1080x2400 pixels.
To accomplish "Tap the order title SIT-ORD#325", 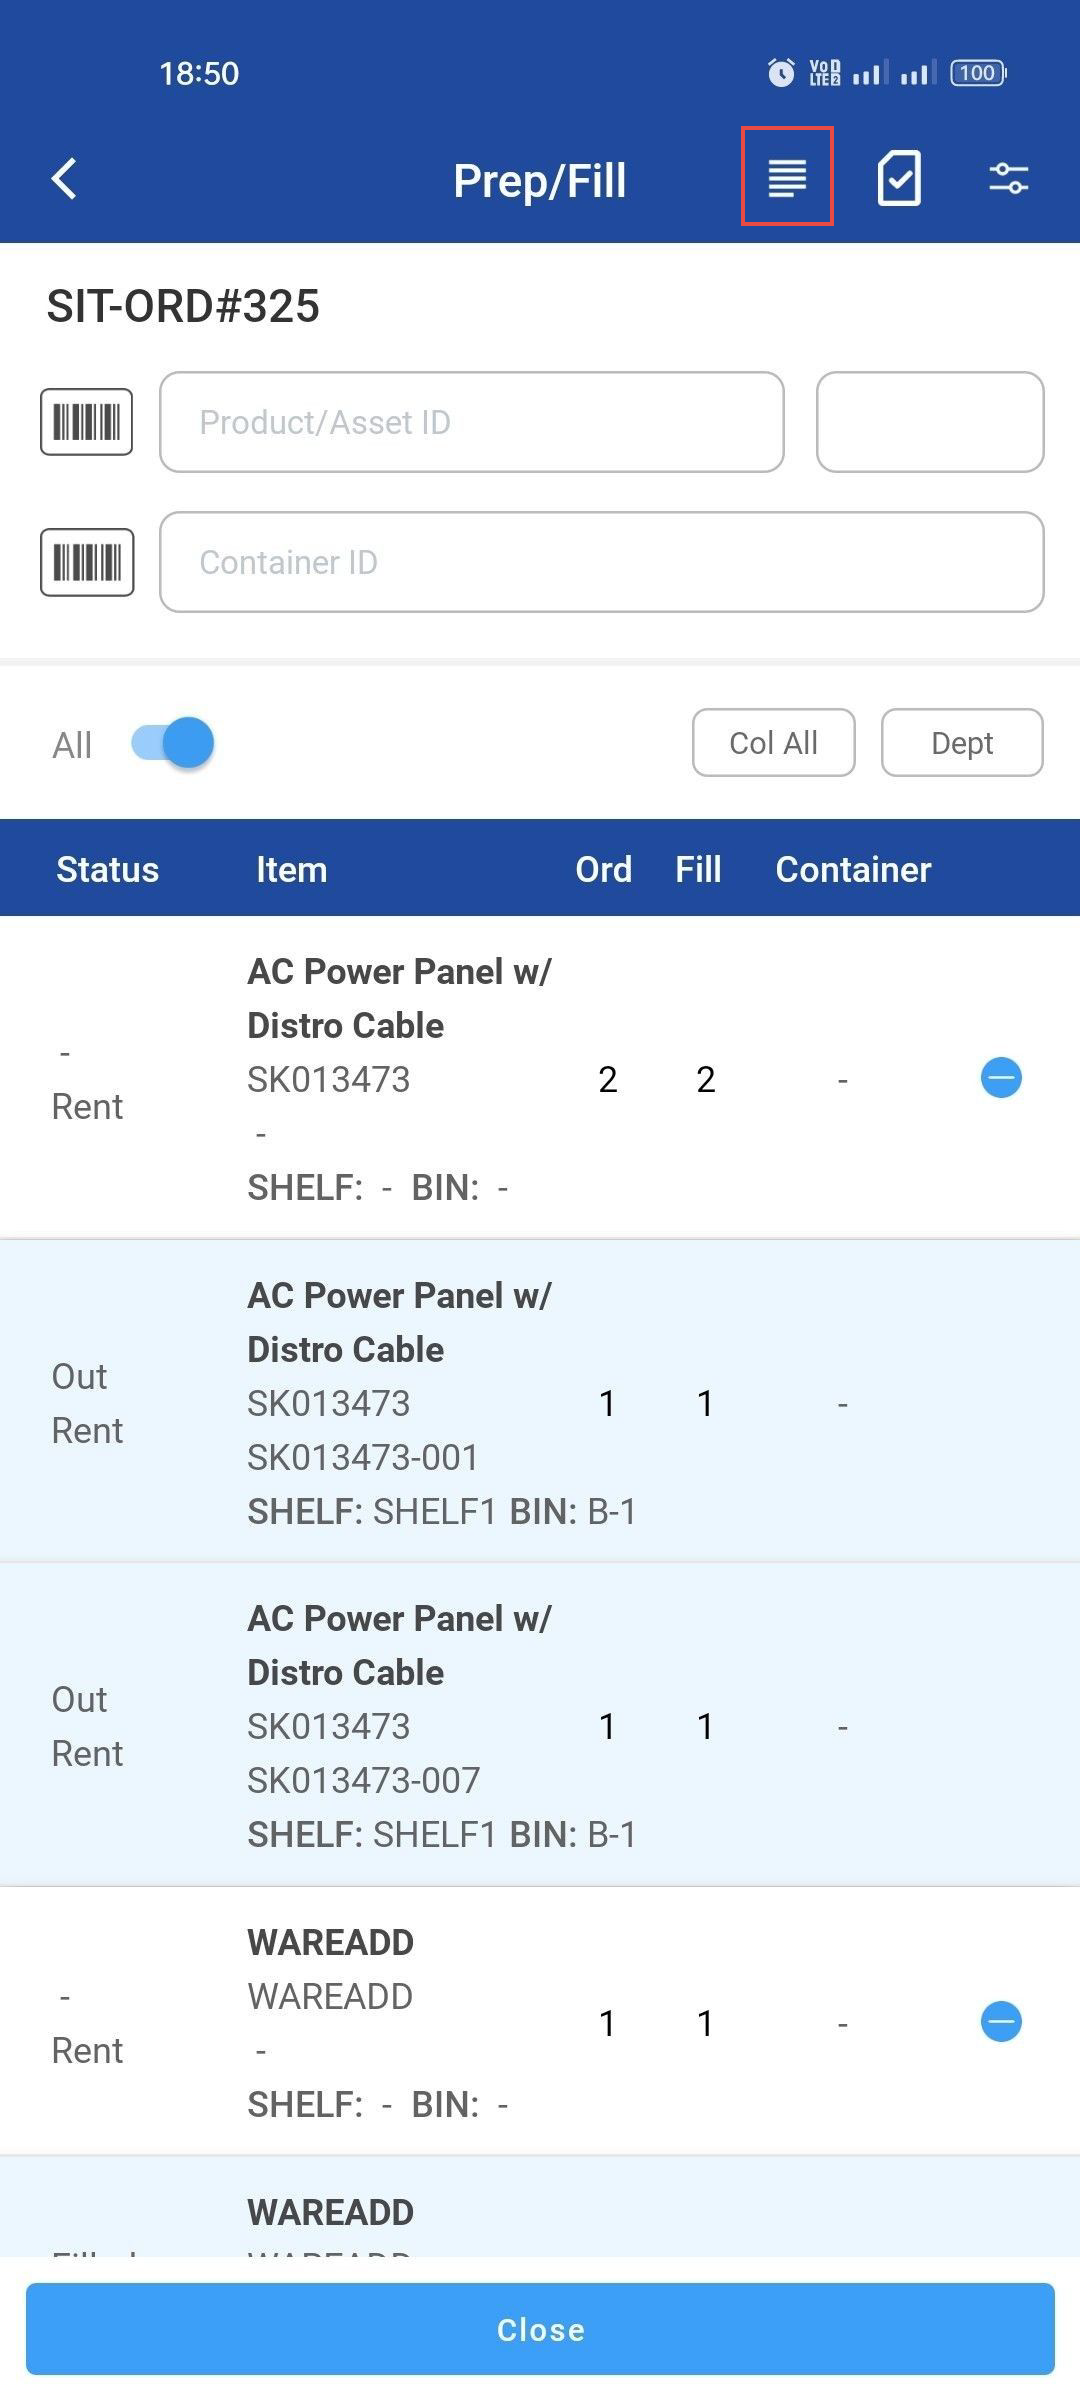I will [x=183, y=307].
